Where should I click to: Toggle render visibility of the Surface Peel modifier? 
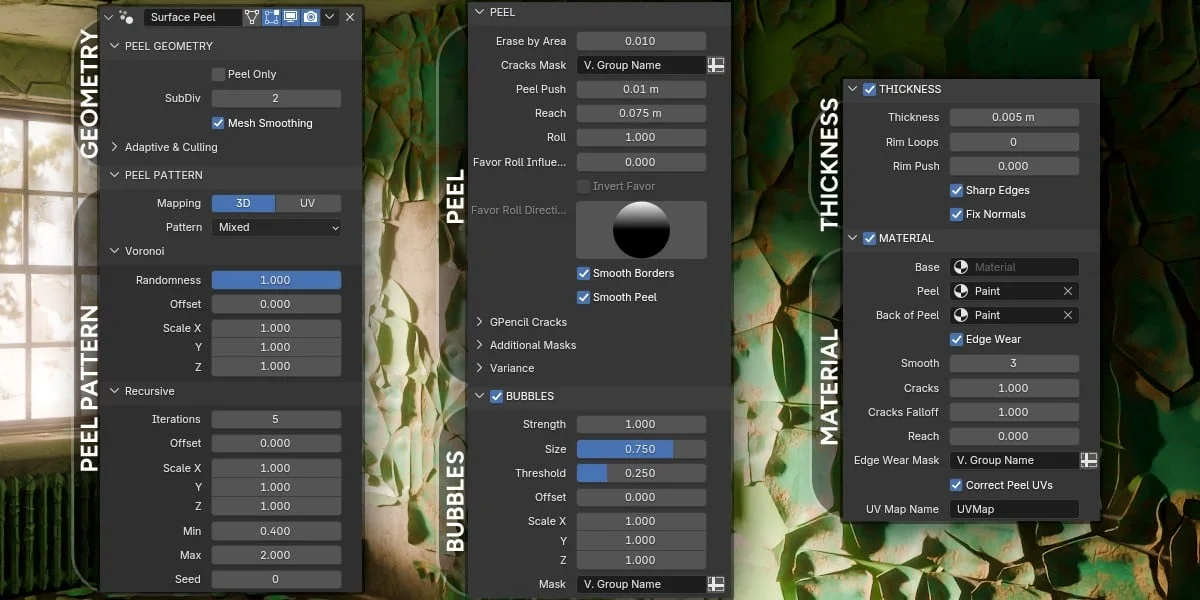[309, 17]
